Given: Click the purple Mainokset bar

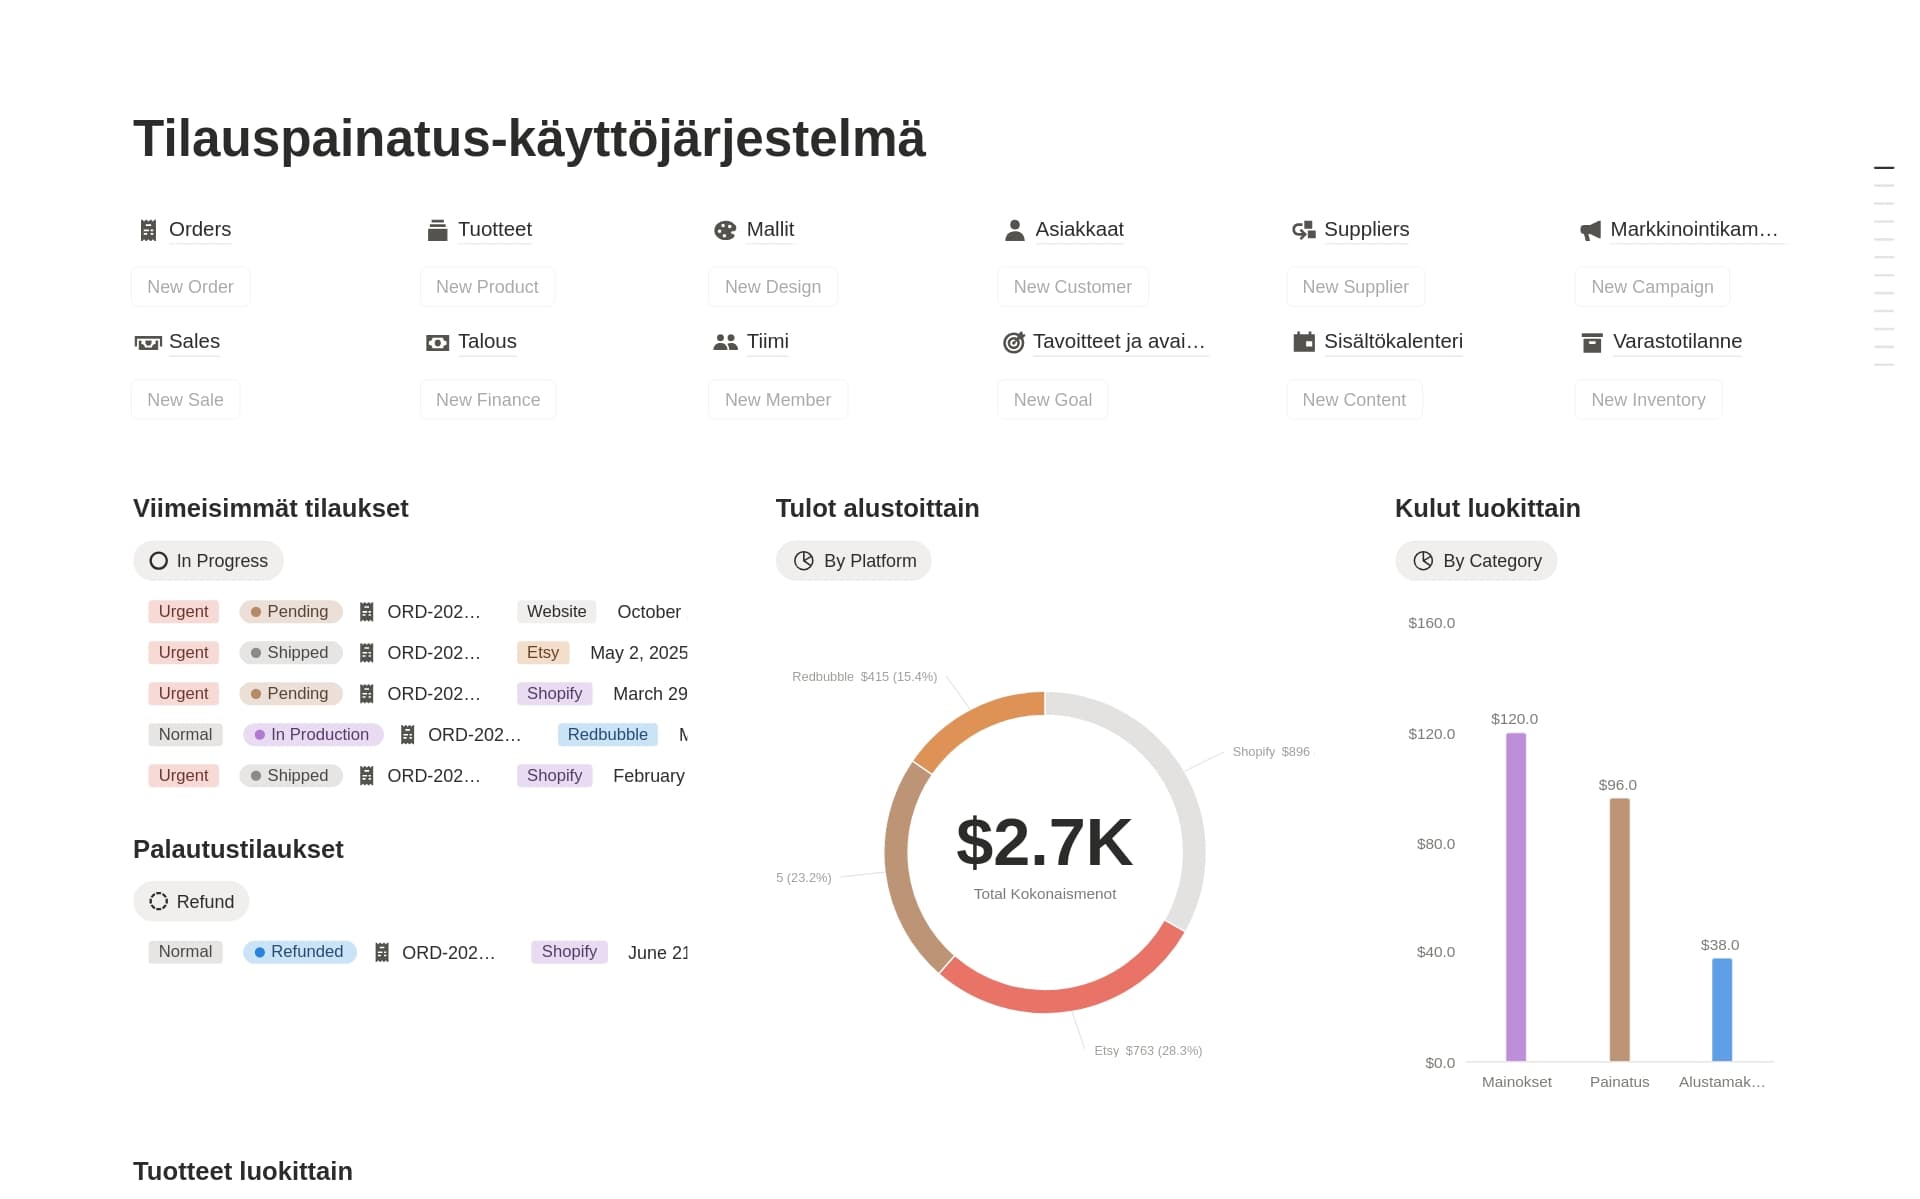Looking at the screenshot, I should [1516, 897].
